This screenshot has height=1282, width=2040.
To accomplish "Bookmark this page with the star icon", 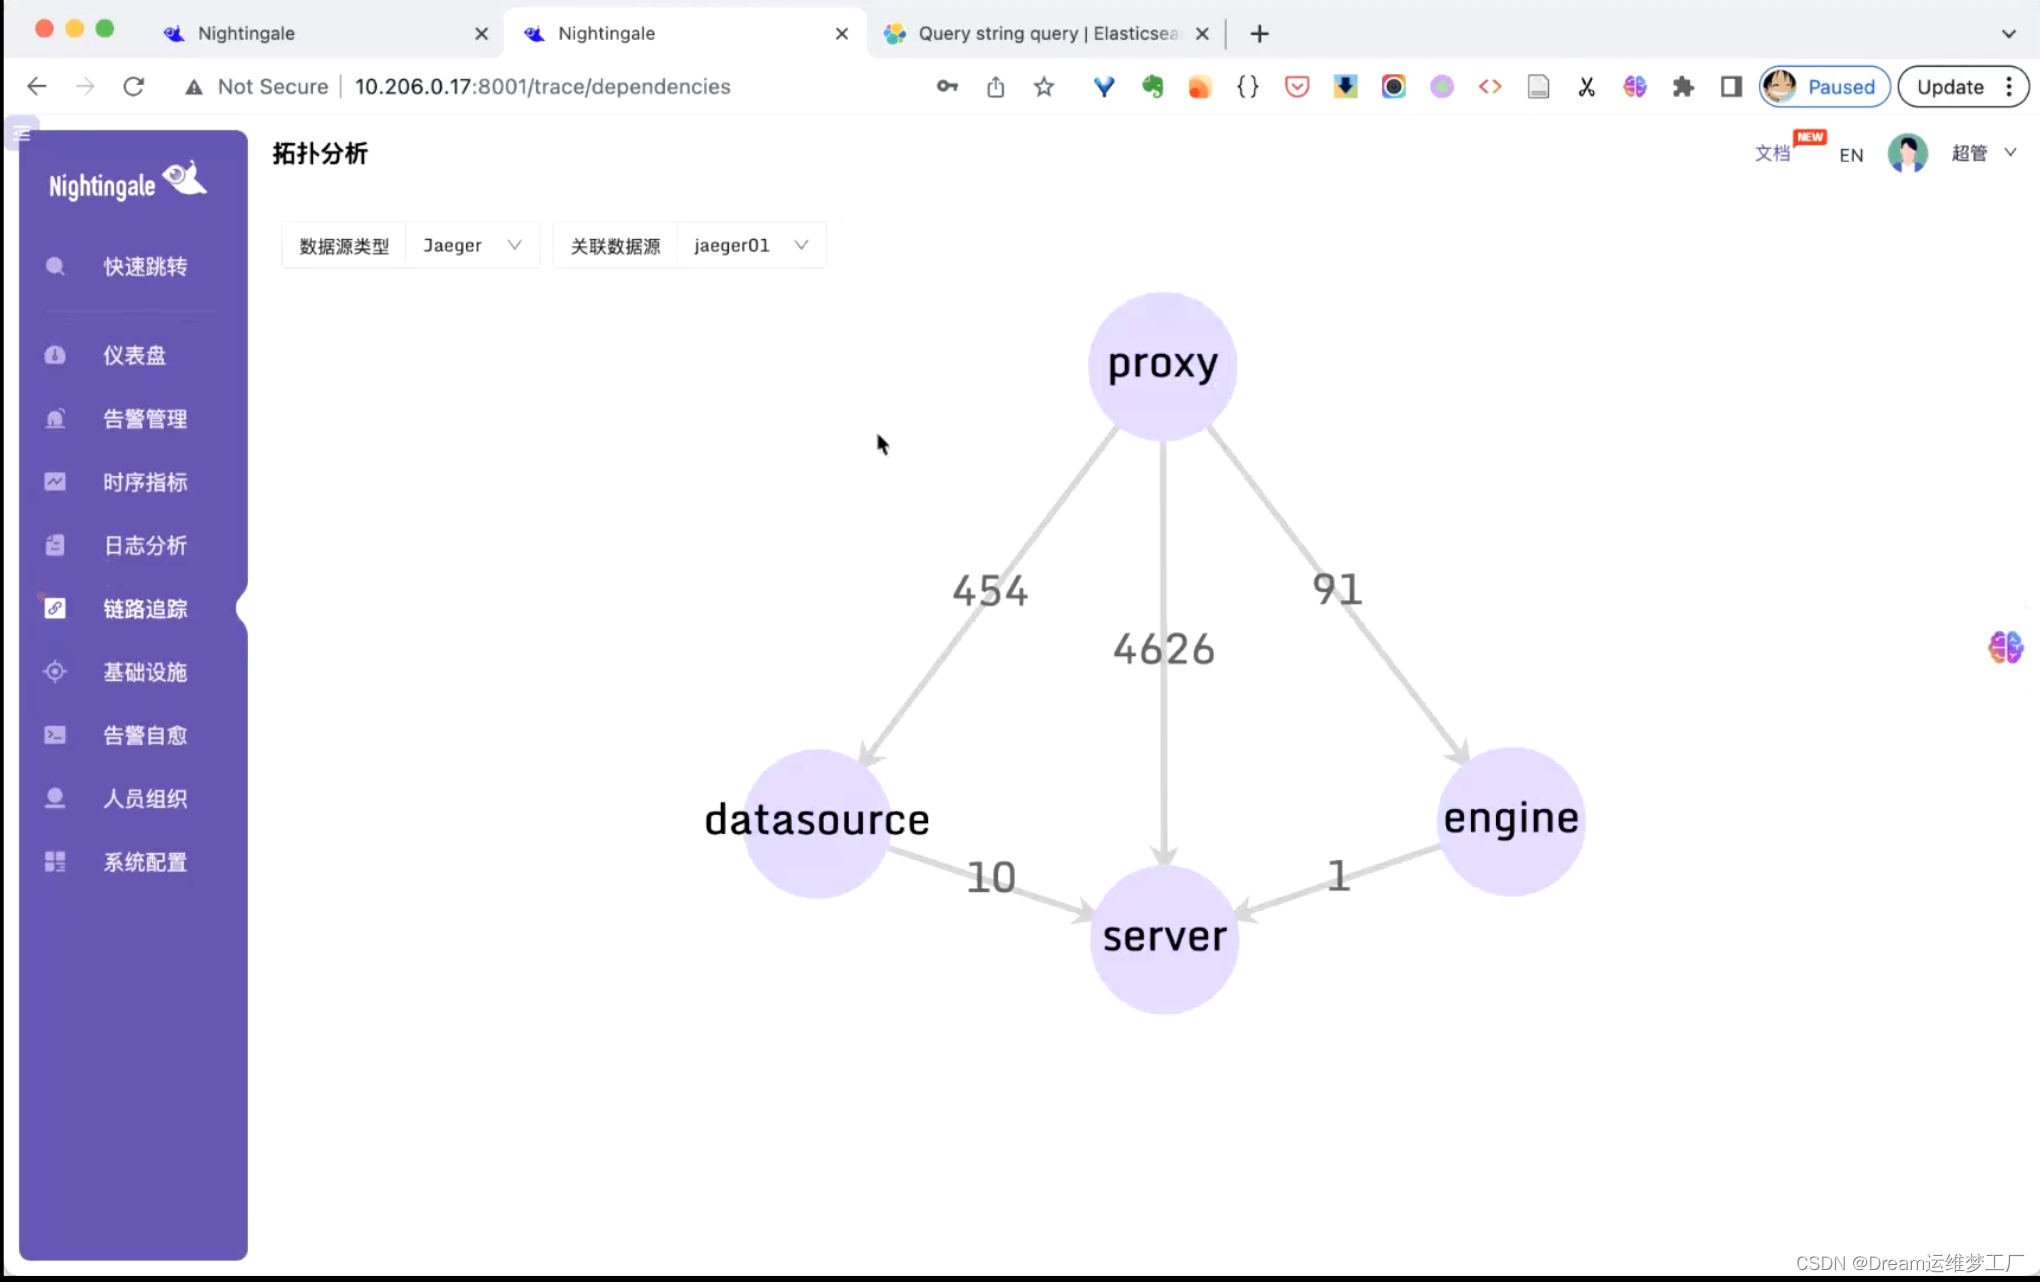I will tap(1044, 87).
